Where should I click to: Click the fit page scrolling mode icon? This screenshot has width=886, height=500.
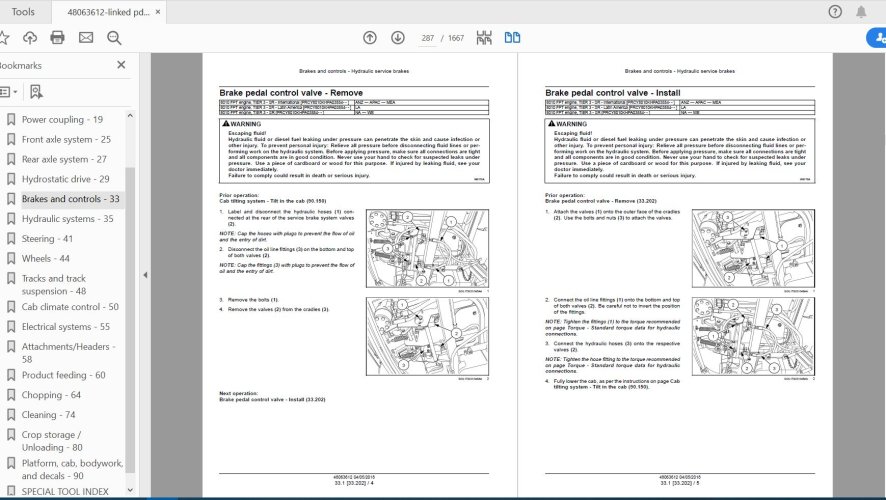484,38
